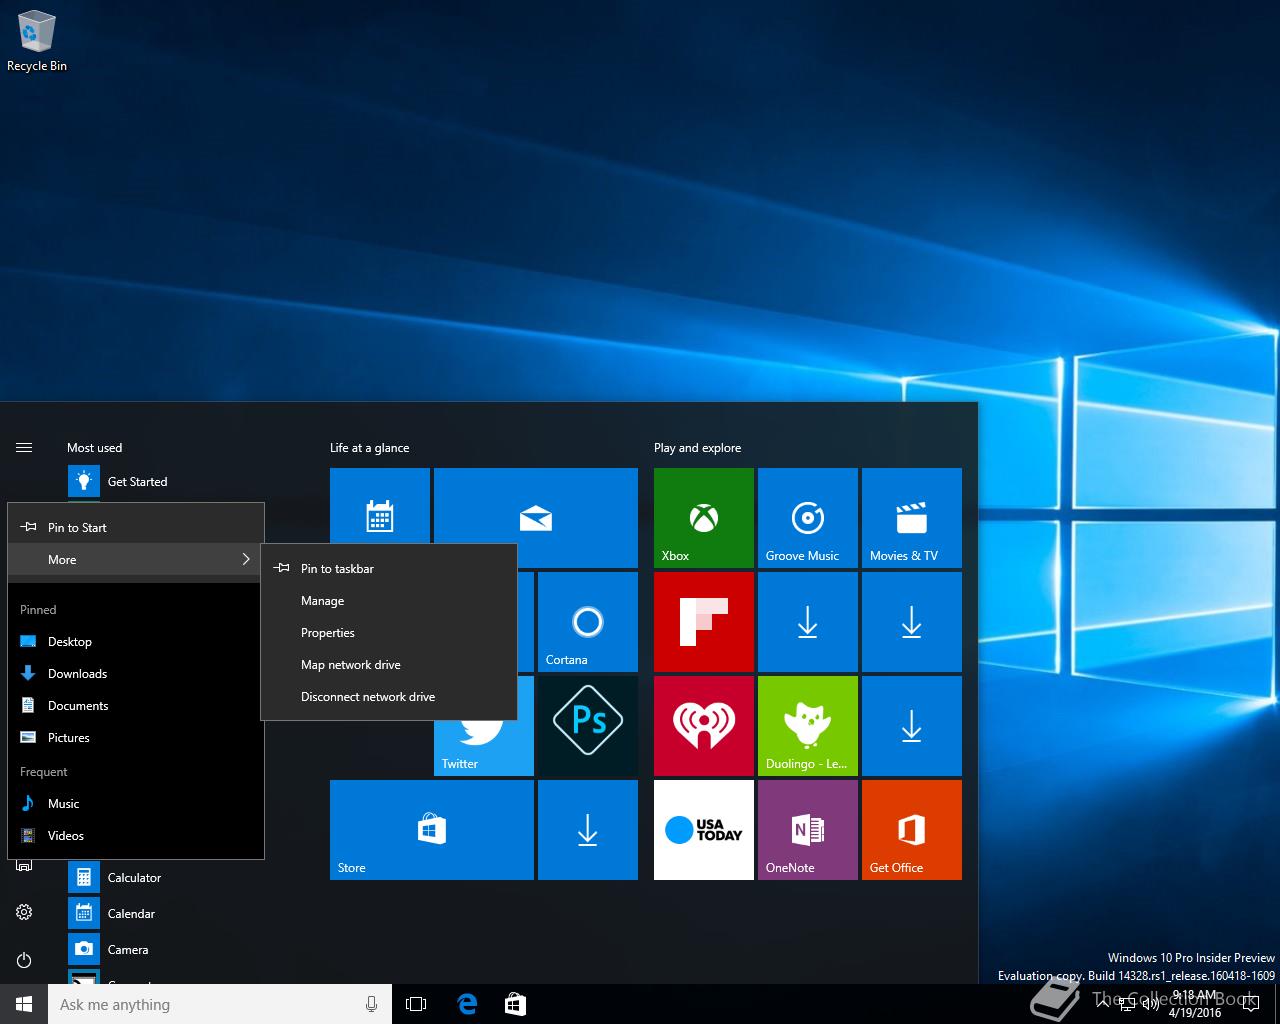
Task: Open Calculator from the app list
Action: pos(166,878)
